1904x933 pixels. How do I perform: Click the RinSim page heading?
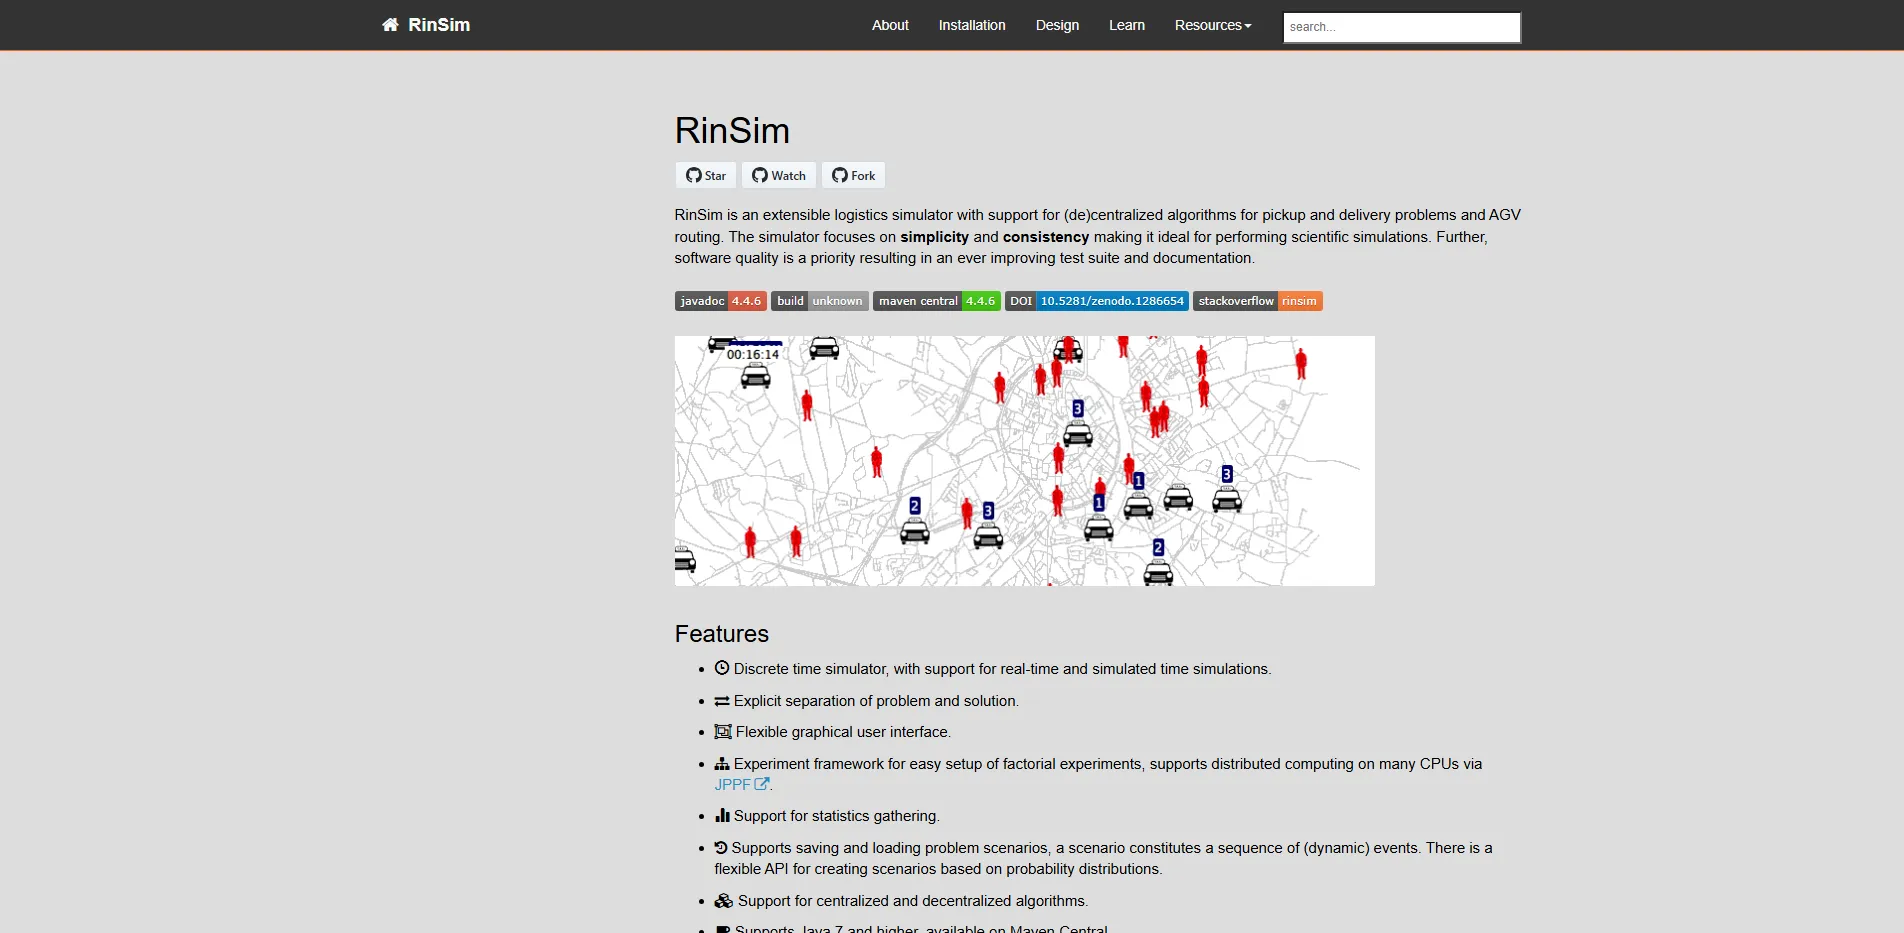(732, 131)
